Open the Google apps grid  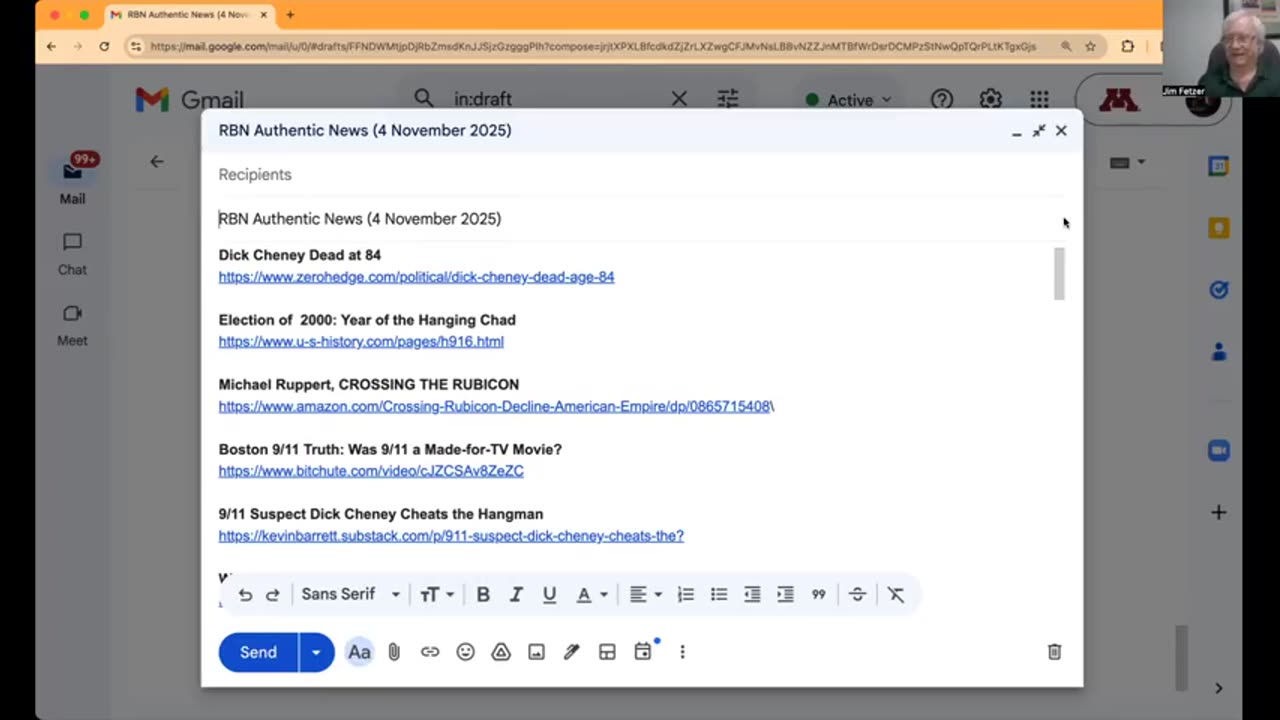click(x=1040, y=100)
